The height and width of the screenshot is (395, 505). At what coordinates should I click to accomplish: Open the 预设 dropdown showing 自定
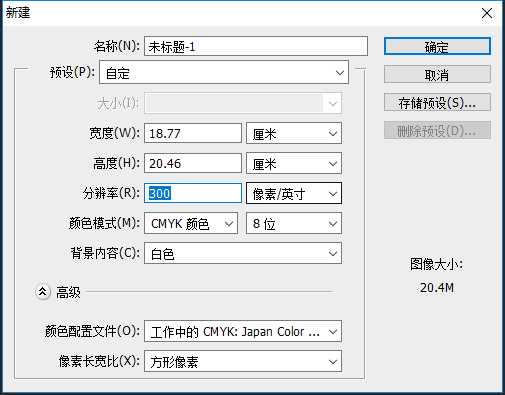pos(224,72)
